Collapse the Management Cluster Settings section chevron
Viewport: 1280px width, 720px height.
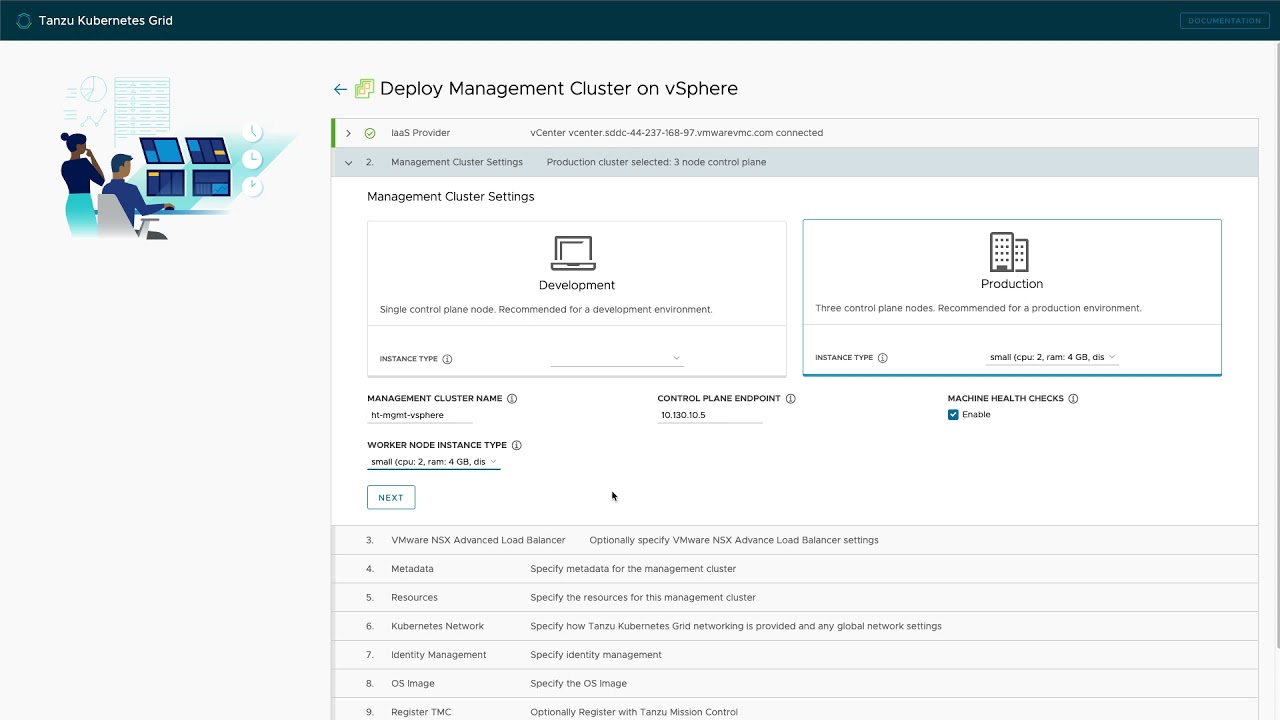pos(348,162)
